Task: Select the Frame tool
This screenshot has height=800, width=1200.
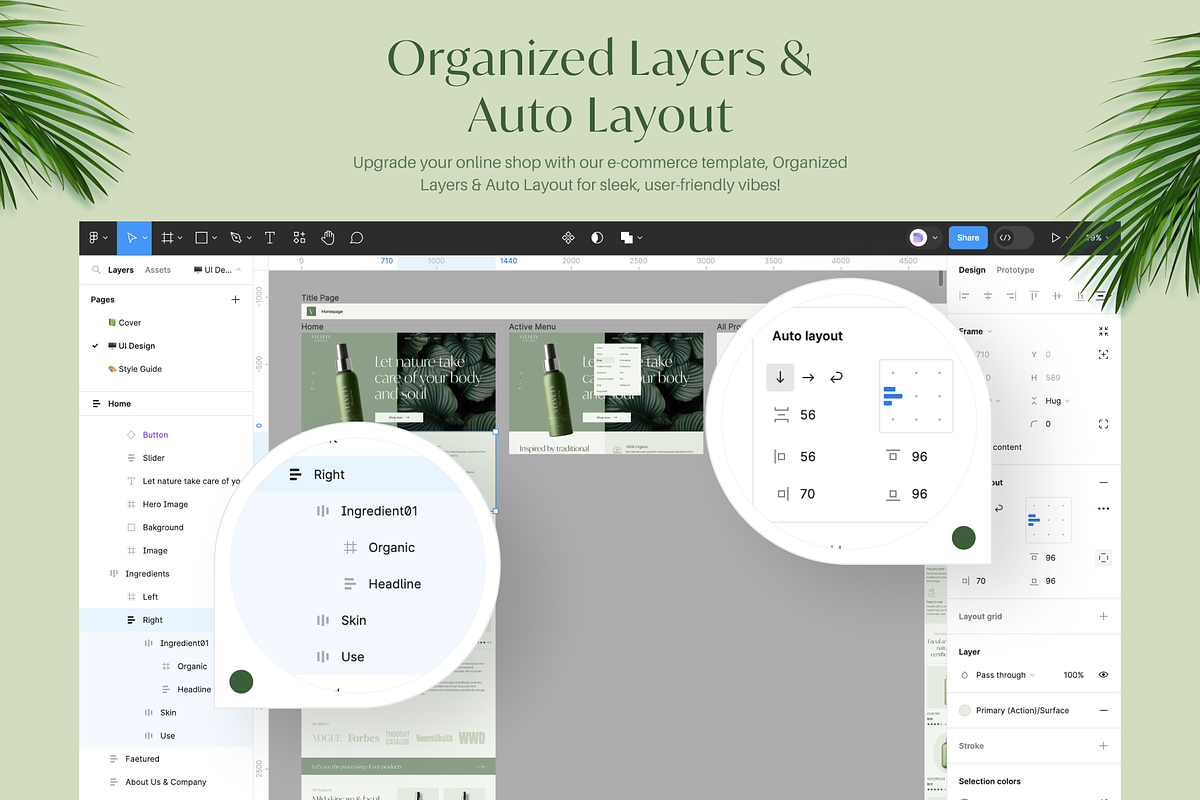Action: coord(168,238)
